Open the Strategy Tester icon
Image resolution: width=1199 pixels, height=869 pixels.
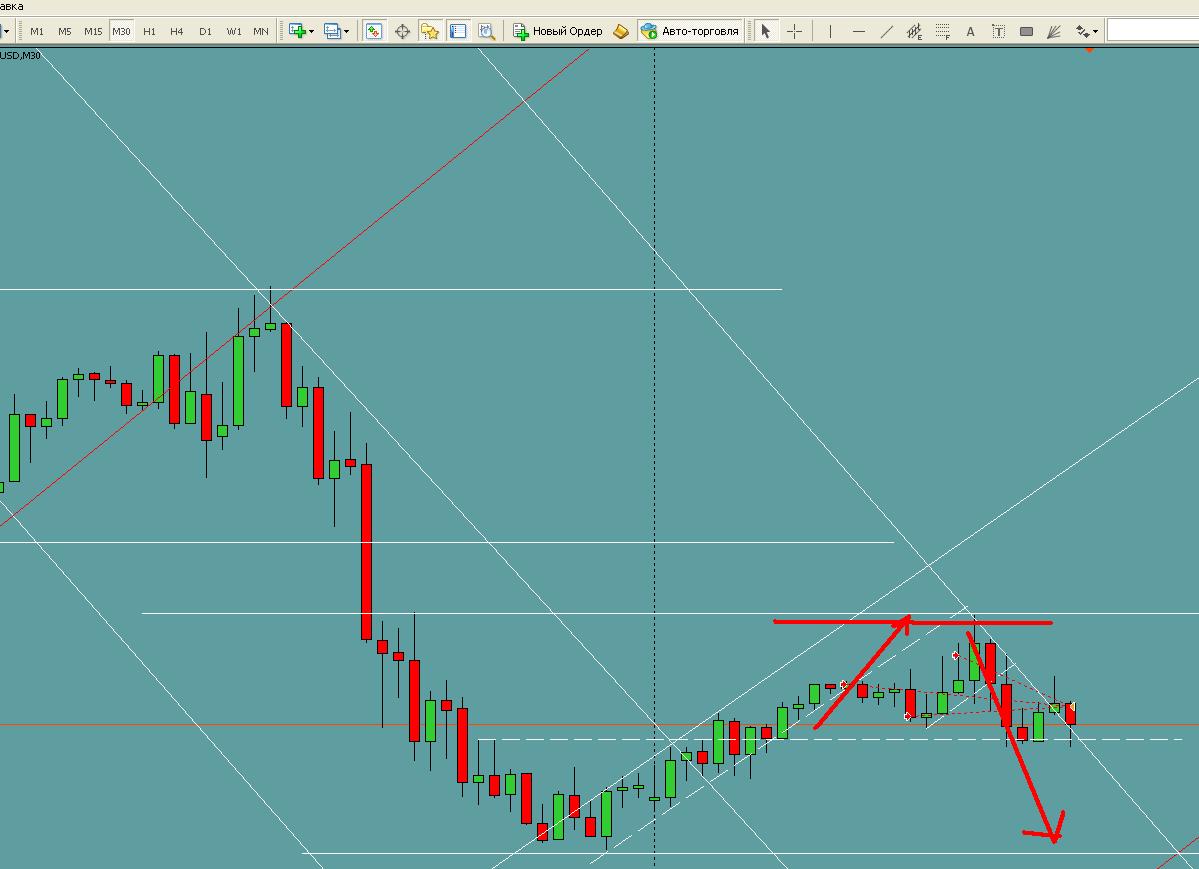(486, 31)
